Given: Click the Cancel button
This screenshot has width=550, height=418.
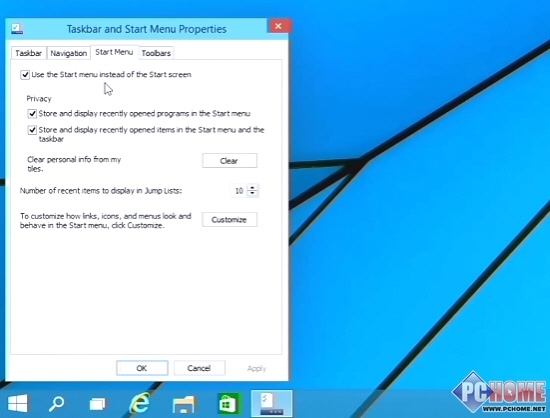Looking at the screenshot, I should click(x=199, y=368).
